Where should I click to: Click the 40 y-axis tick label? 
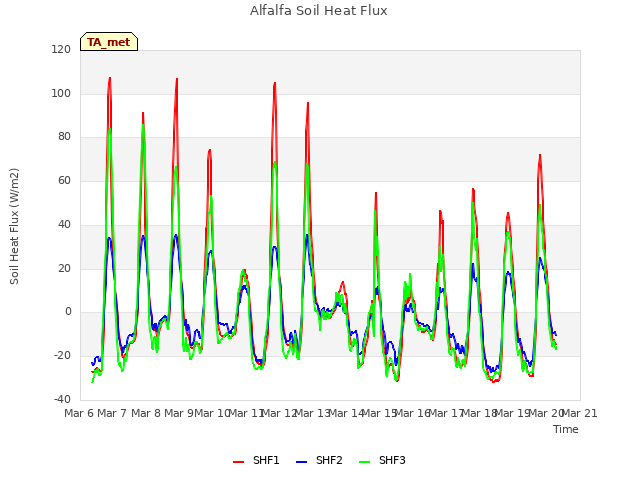[64, 224]
